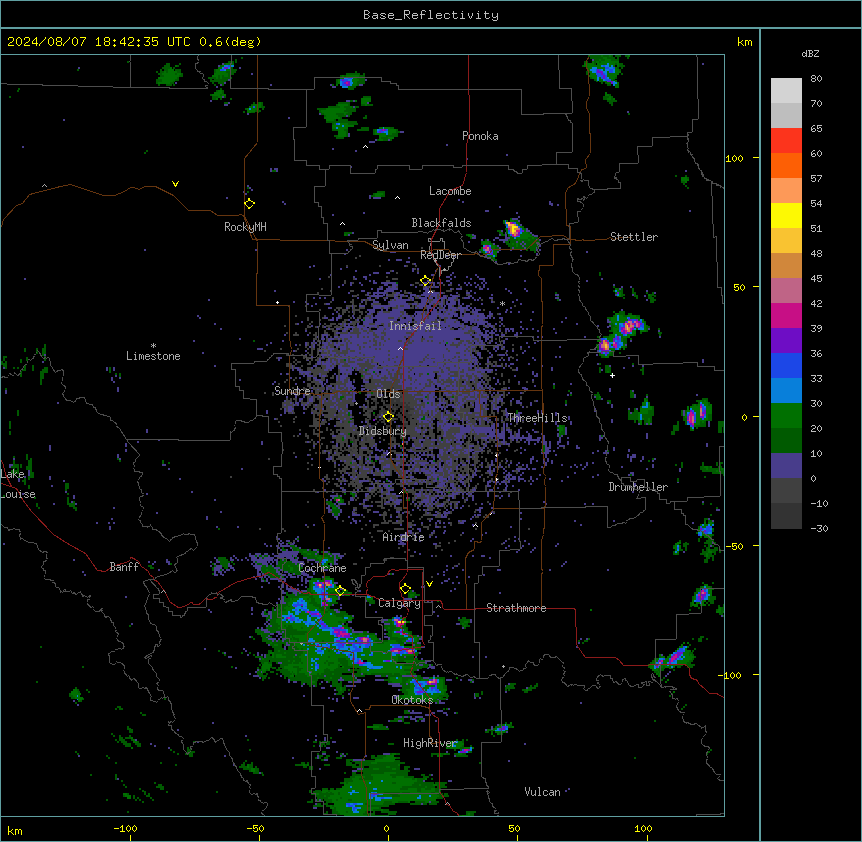Click the Stettler city label
Screen dimensions: 862x842
pyautogui.click(x=634, y=237)
